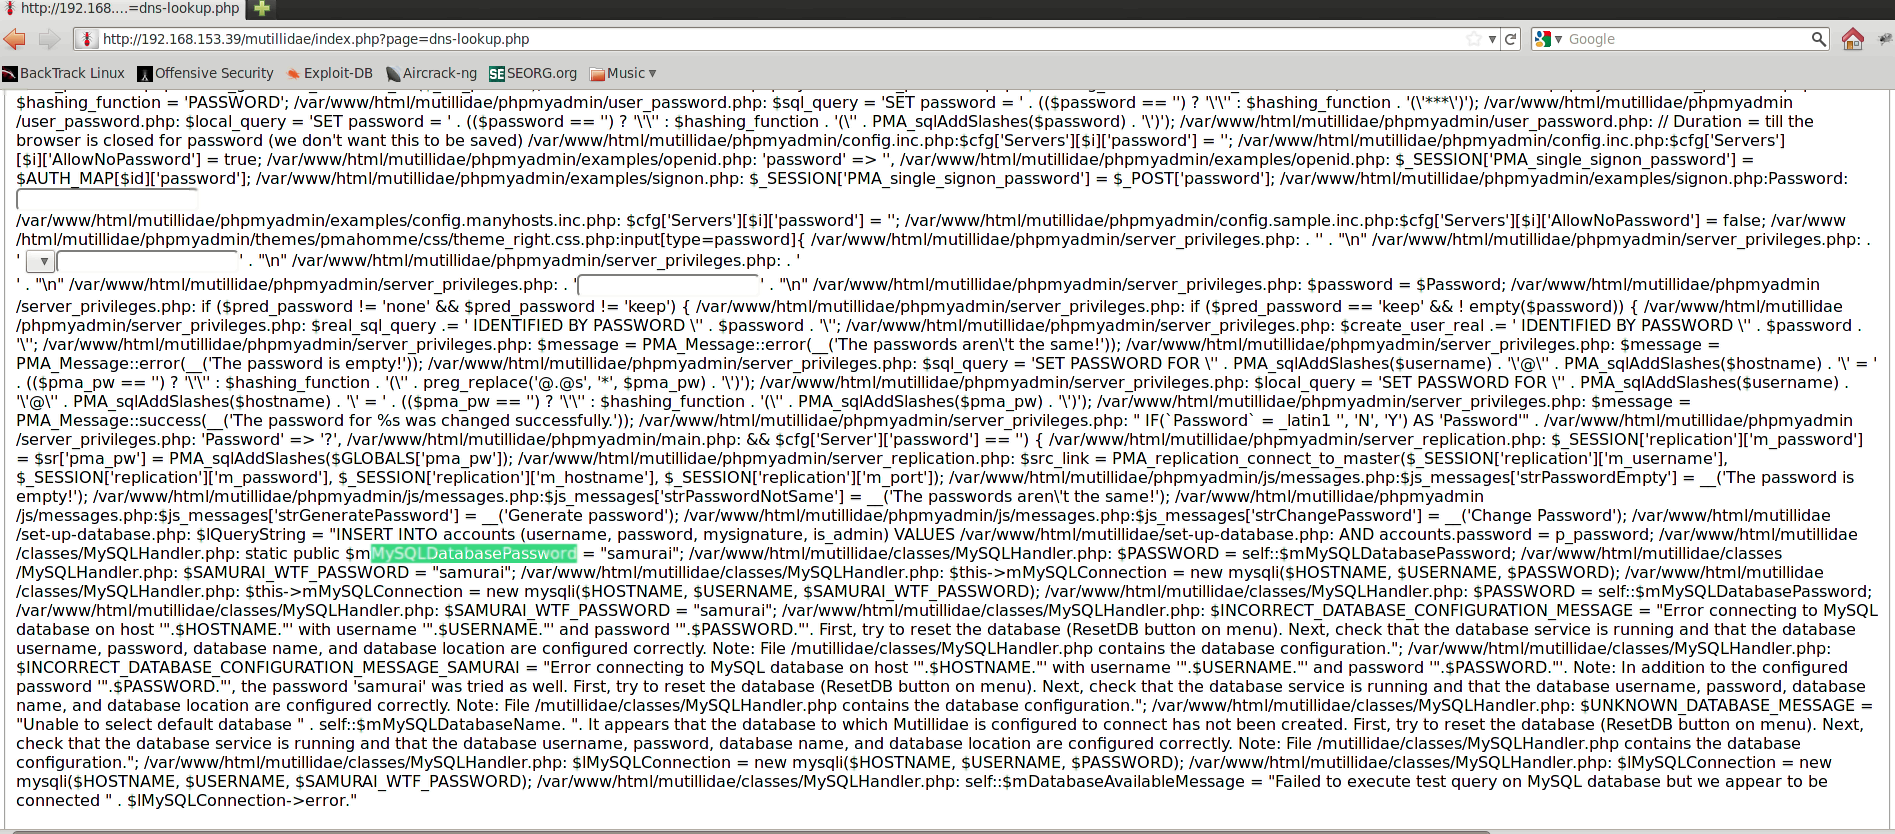Viewport: 1895px width, 834px height.
Task: Click the browser Back arrow button
Action: click(14, 39)
